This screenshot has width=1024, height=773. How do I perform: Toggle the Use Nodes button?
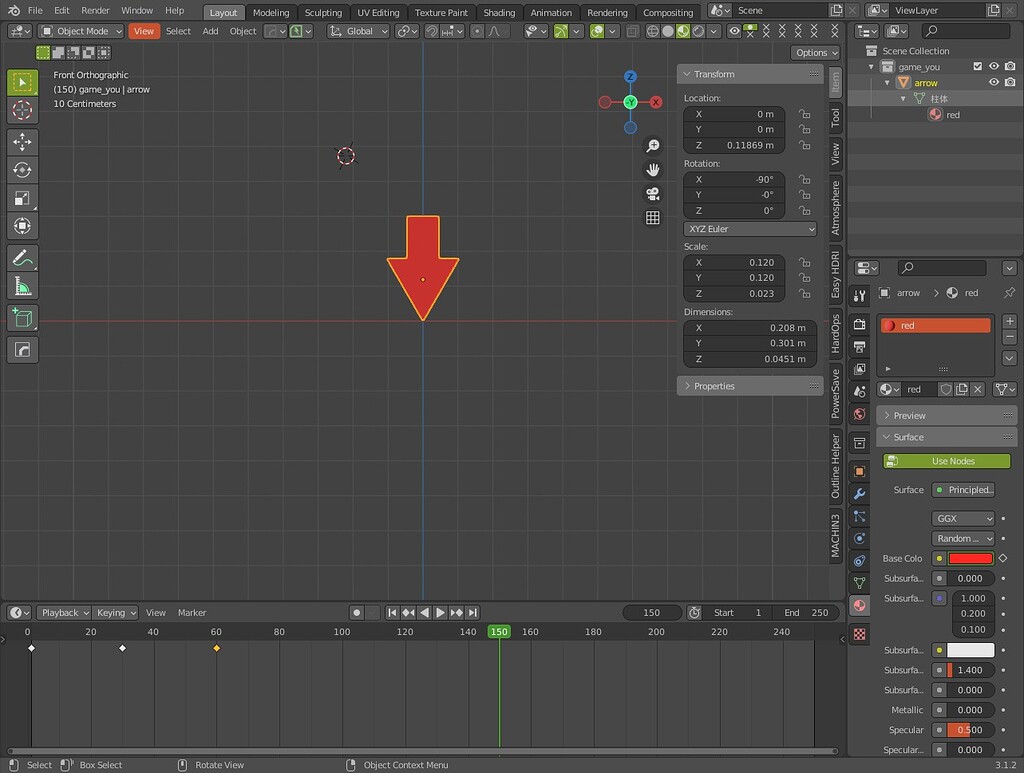click(x=946, y=461)
